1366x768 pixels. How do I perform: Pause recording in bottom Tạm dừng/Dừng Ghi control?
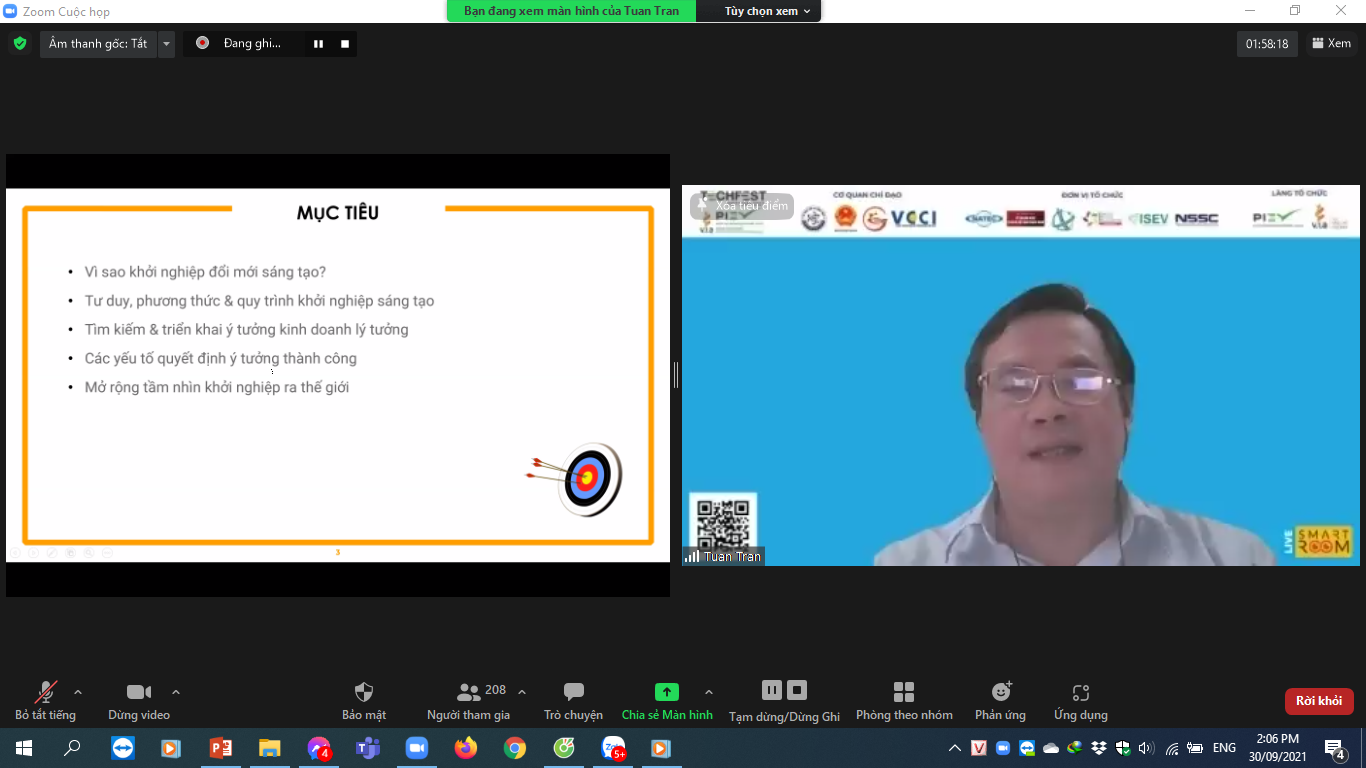[x=771, y=690]
